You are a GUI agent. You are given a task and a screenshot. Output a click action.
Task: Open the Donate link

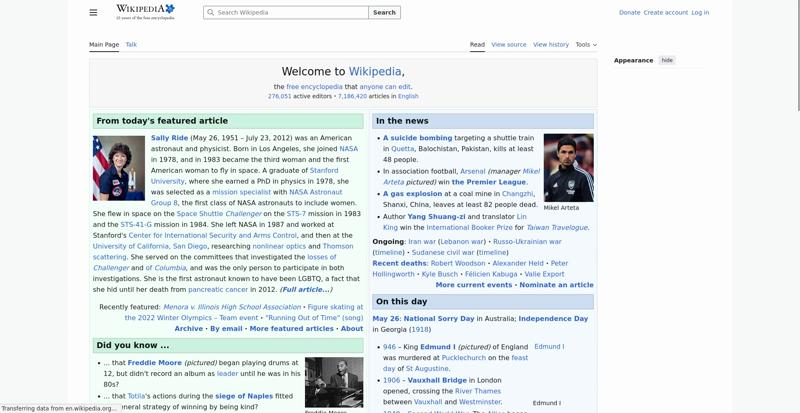point(629,13)
